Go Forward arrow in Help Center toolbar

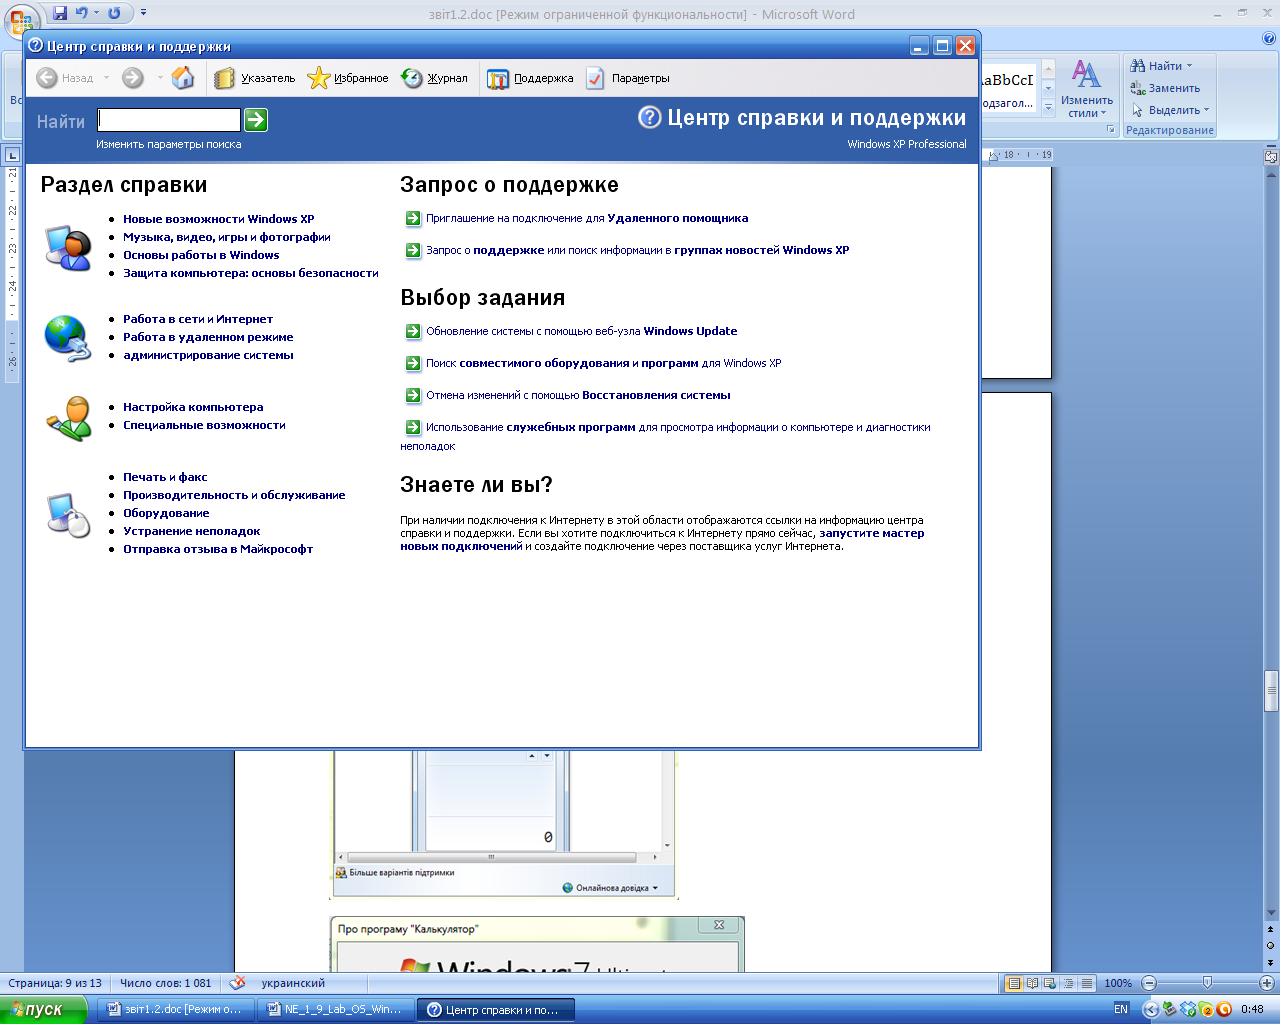[133, 78]
